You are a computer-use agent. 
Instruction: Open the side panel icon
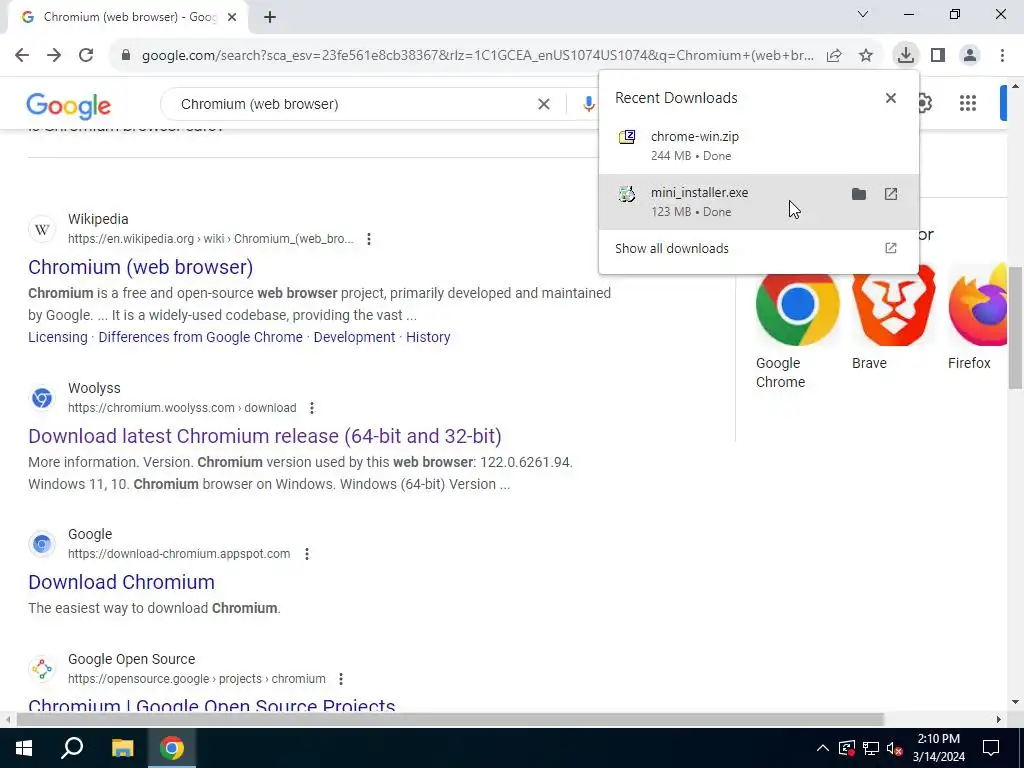tap(938, 55)
